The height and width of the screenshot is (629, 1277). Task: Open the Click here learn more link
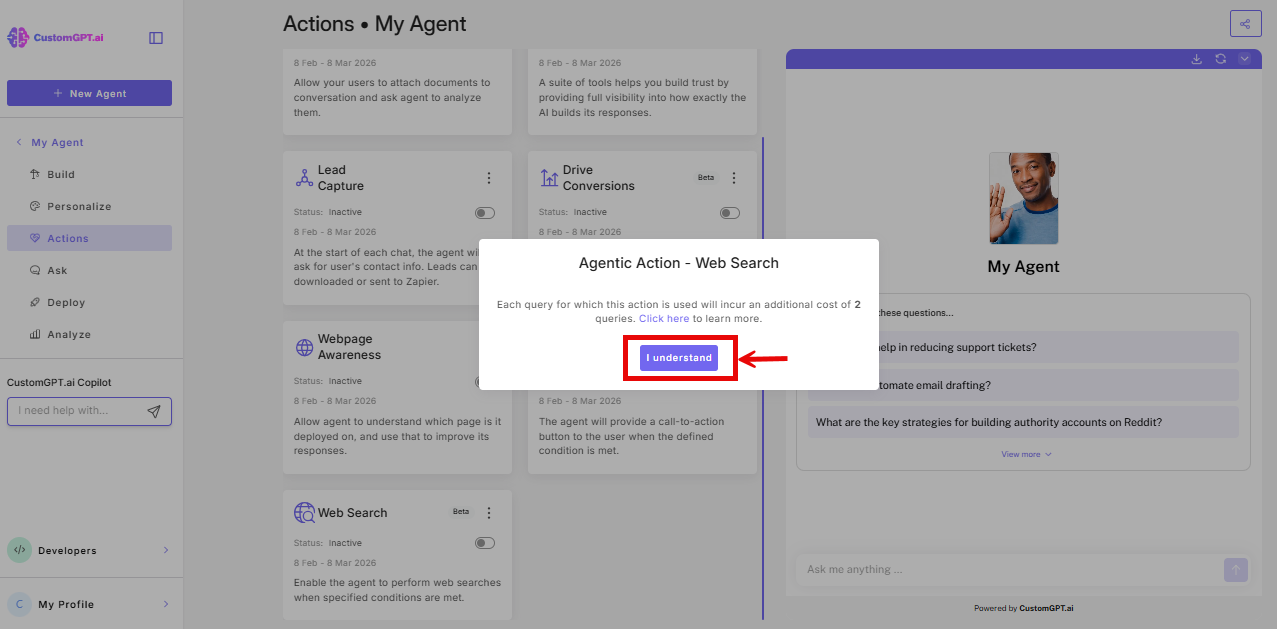point(663,318)
